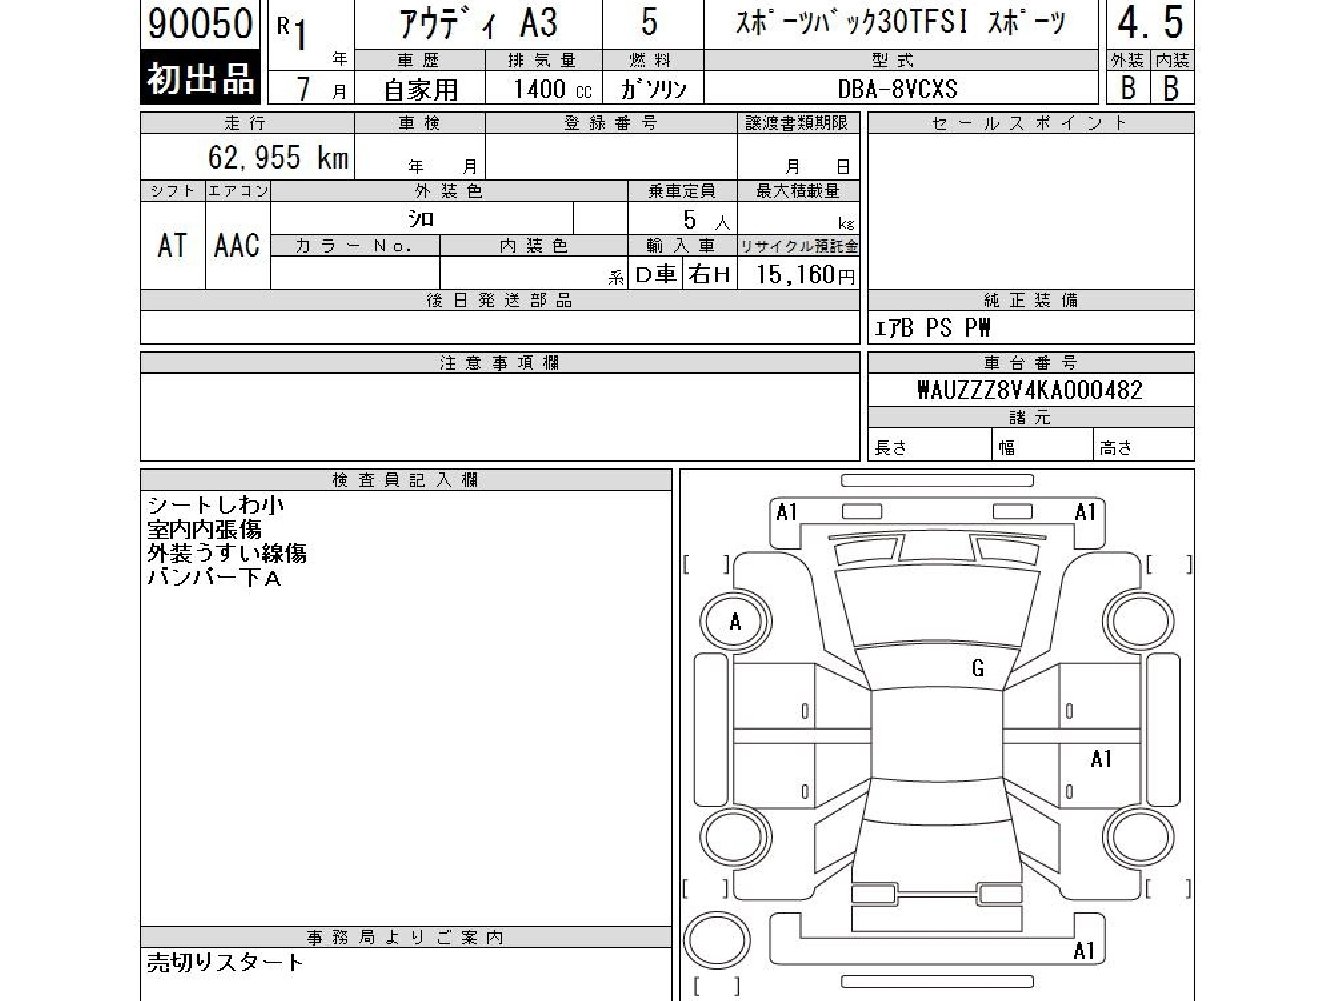Click the model code DBA-8VCXS

[898, 89]
